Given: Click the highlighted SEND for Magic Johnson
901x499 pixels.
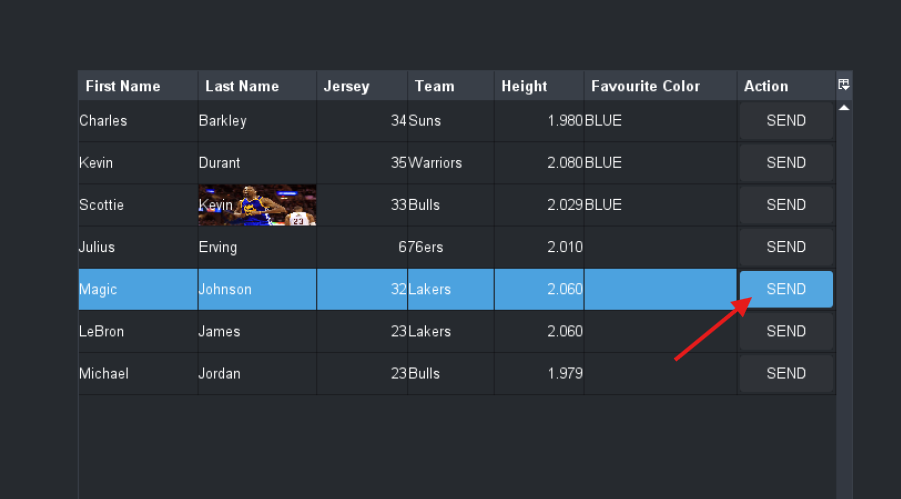Looking at the screenshot, I should coord(786,289).
